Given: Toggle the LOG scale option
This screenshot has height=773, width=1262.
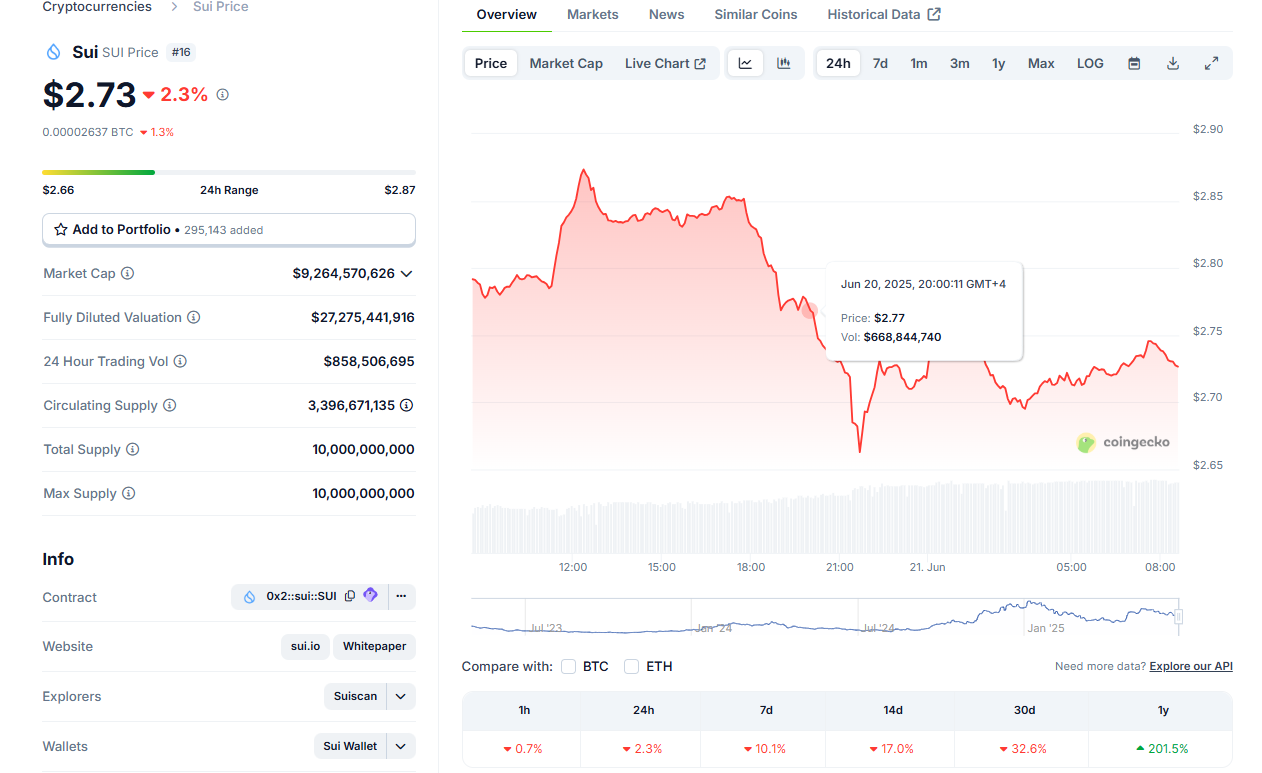Looking at the screenshot, I should point(1090,63).
